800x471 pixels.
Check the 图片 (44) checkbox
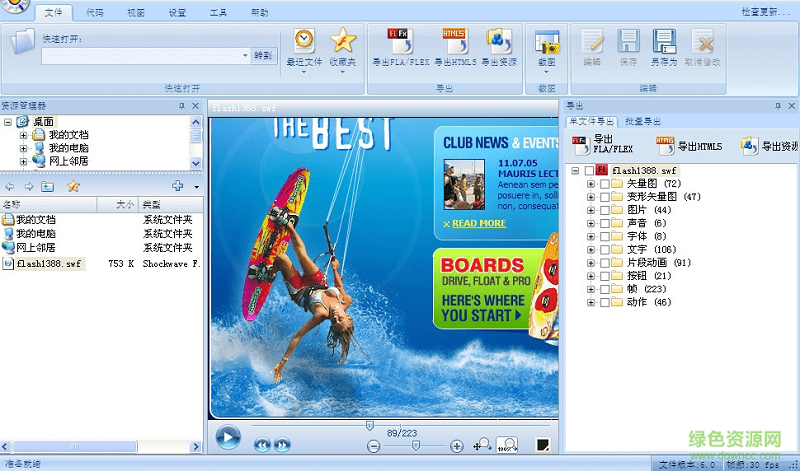click(605, 211)
